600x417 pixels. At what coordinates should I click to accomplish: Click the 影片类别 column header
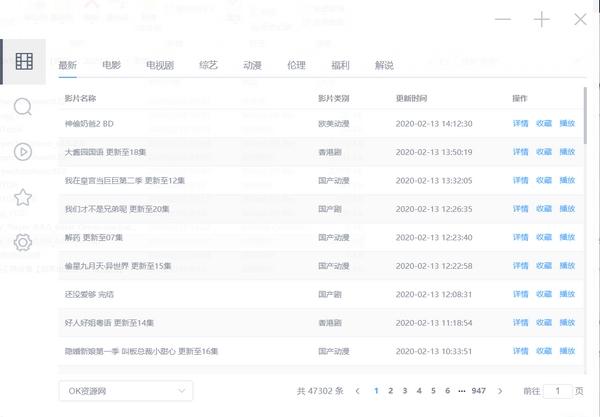(334, 98)
